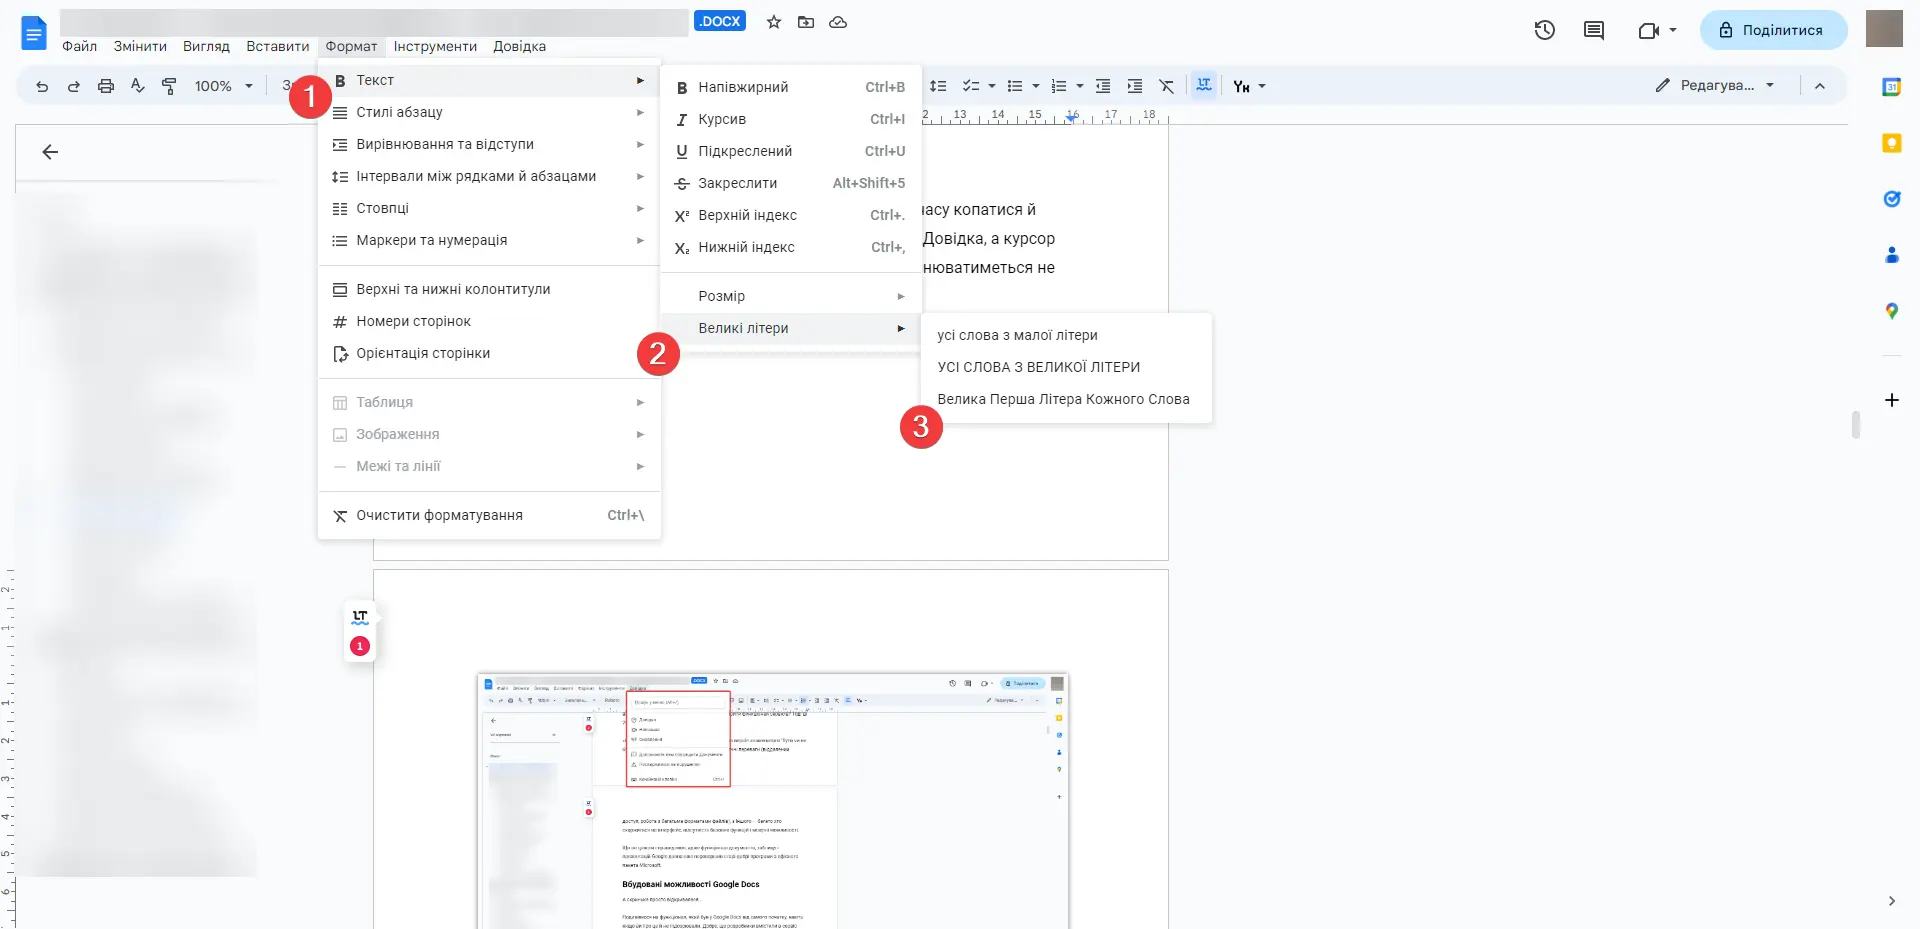Select Велика Перша Літера Кожного Слова
1920x929 pixels.
[1066, 399]
